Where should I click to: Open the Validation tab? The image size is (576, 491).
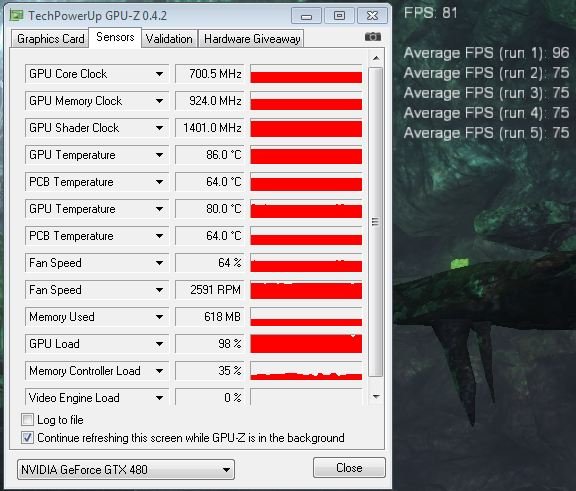(x=169, y=39)
